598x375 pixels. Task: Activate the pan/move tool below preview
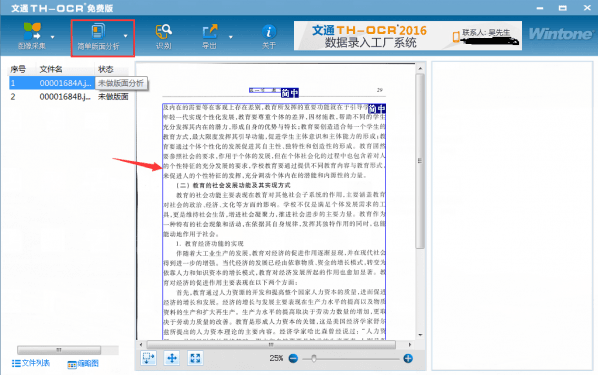coord(172,358)
